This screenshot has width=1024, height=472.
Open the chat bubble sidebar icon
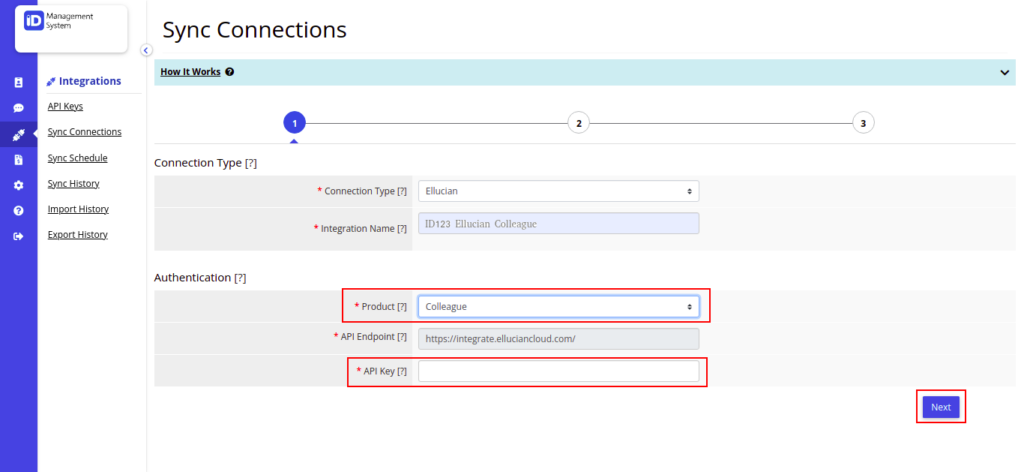pos(18,108)
